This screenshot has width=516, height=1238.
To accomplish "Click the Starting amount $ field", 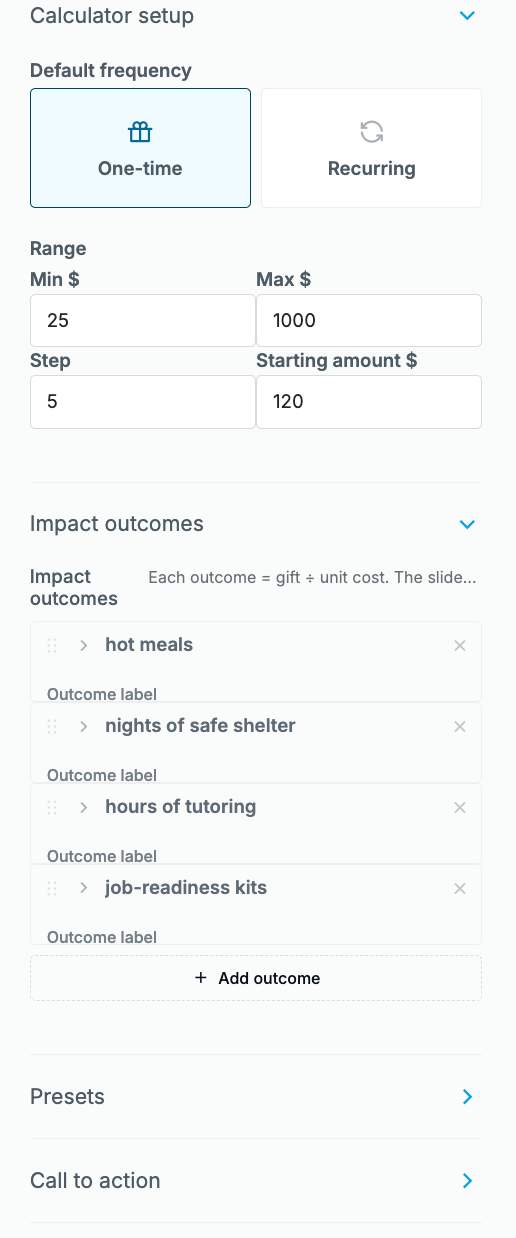I will pos(369,401).
